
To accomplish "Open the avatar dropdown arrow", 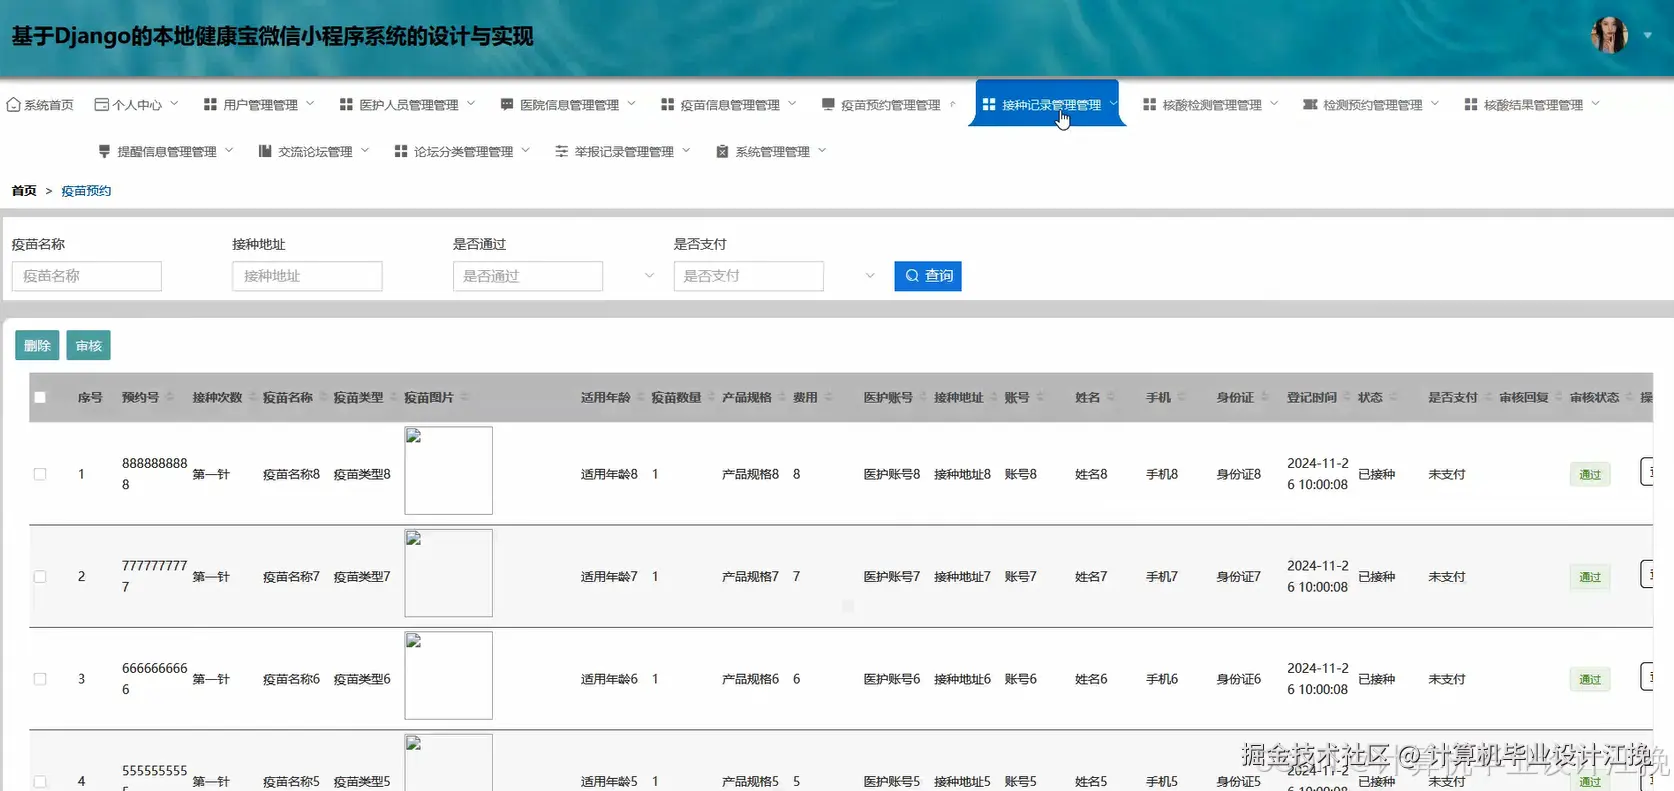I will click(1648, 35).
